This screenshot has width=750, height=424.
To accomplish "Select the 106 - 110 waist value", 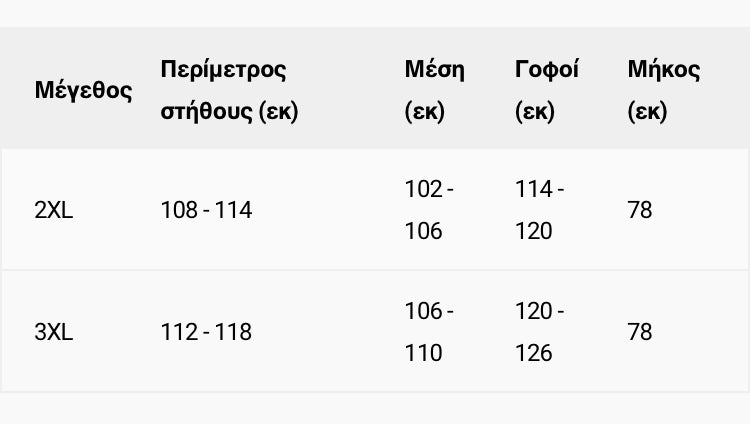I will click(429, 332).
